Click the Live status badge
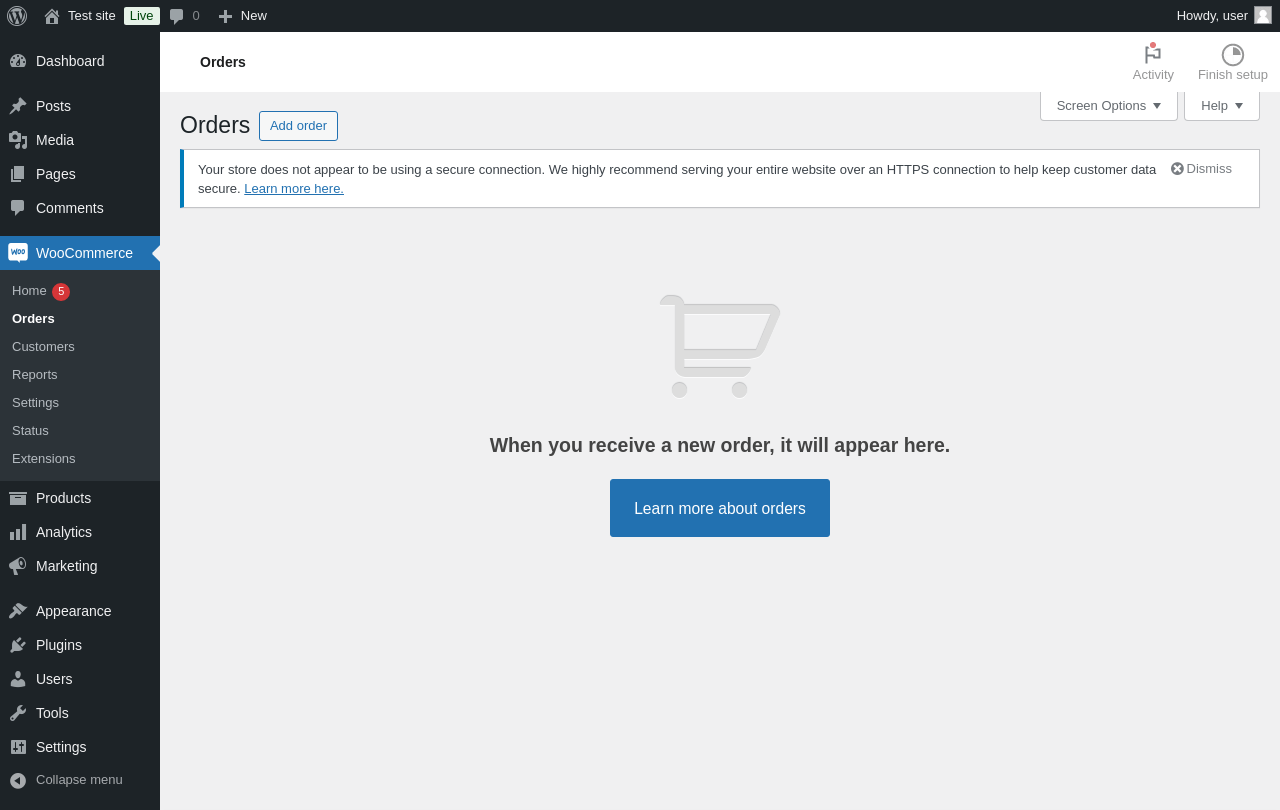The image size is (1280, 810). [x=142, y=16]
